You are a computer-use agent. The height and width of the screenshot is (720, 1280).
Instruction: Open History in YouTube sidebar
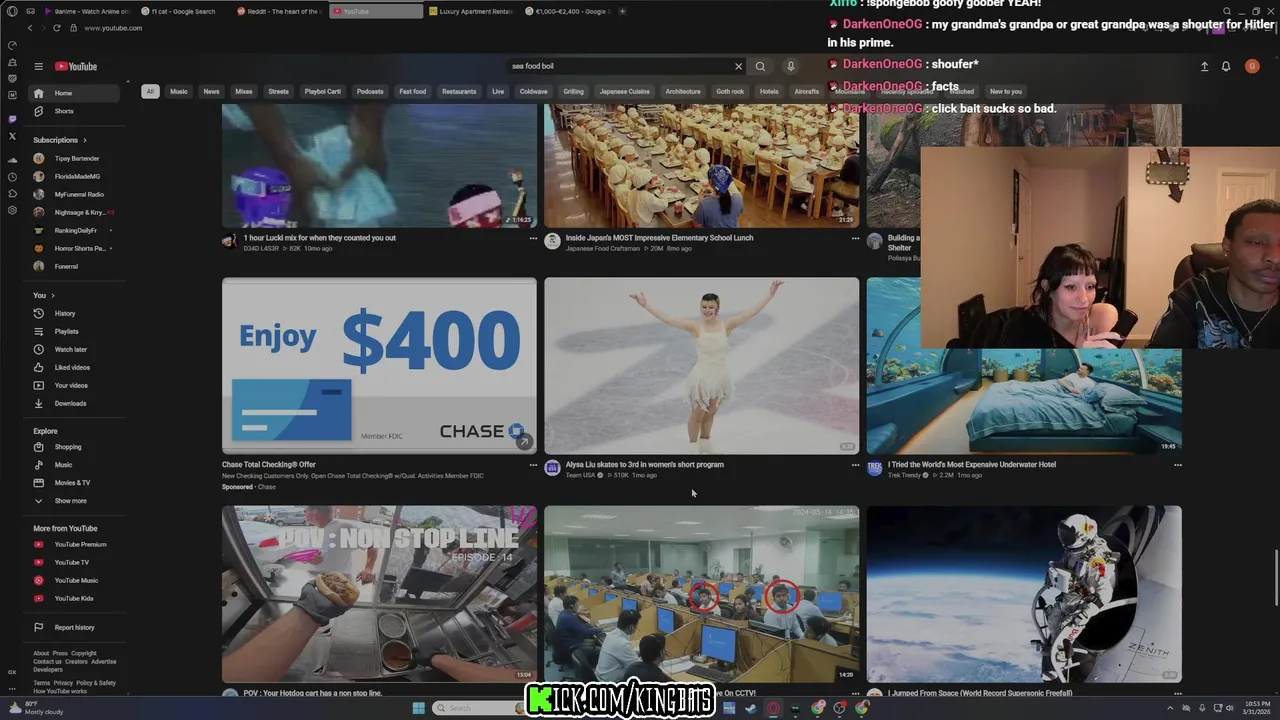(x=75, y=313)
